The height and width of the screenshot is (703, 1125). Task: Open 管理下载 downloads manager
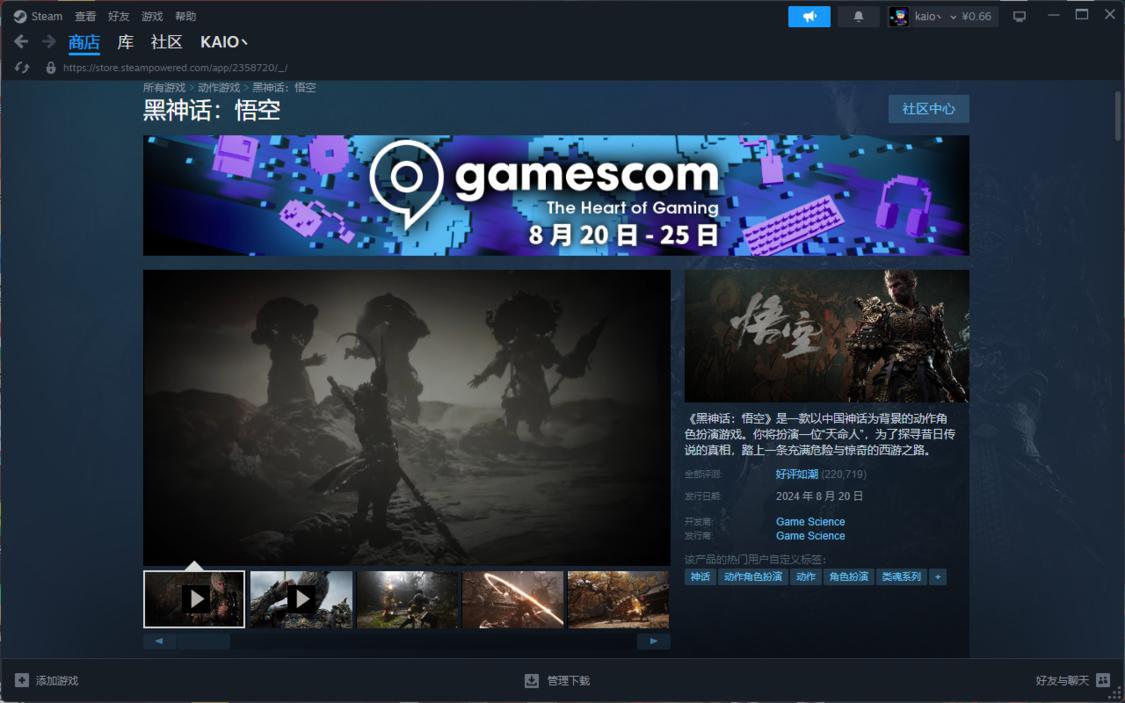(x=568, y=681)
